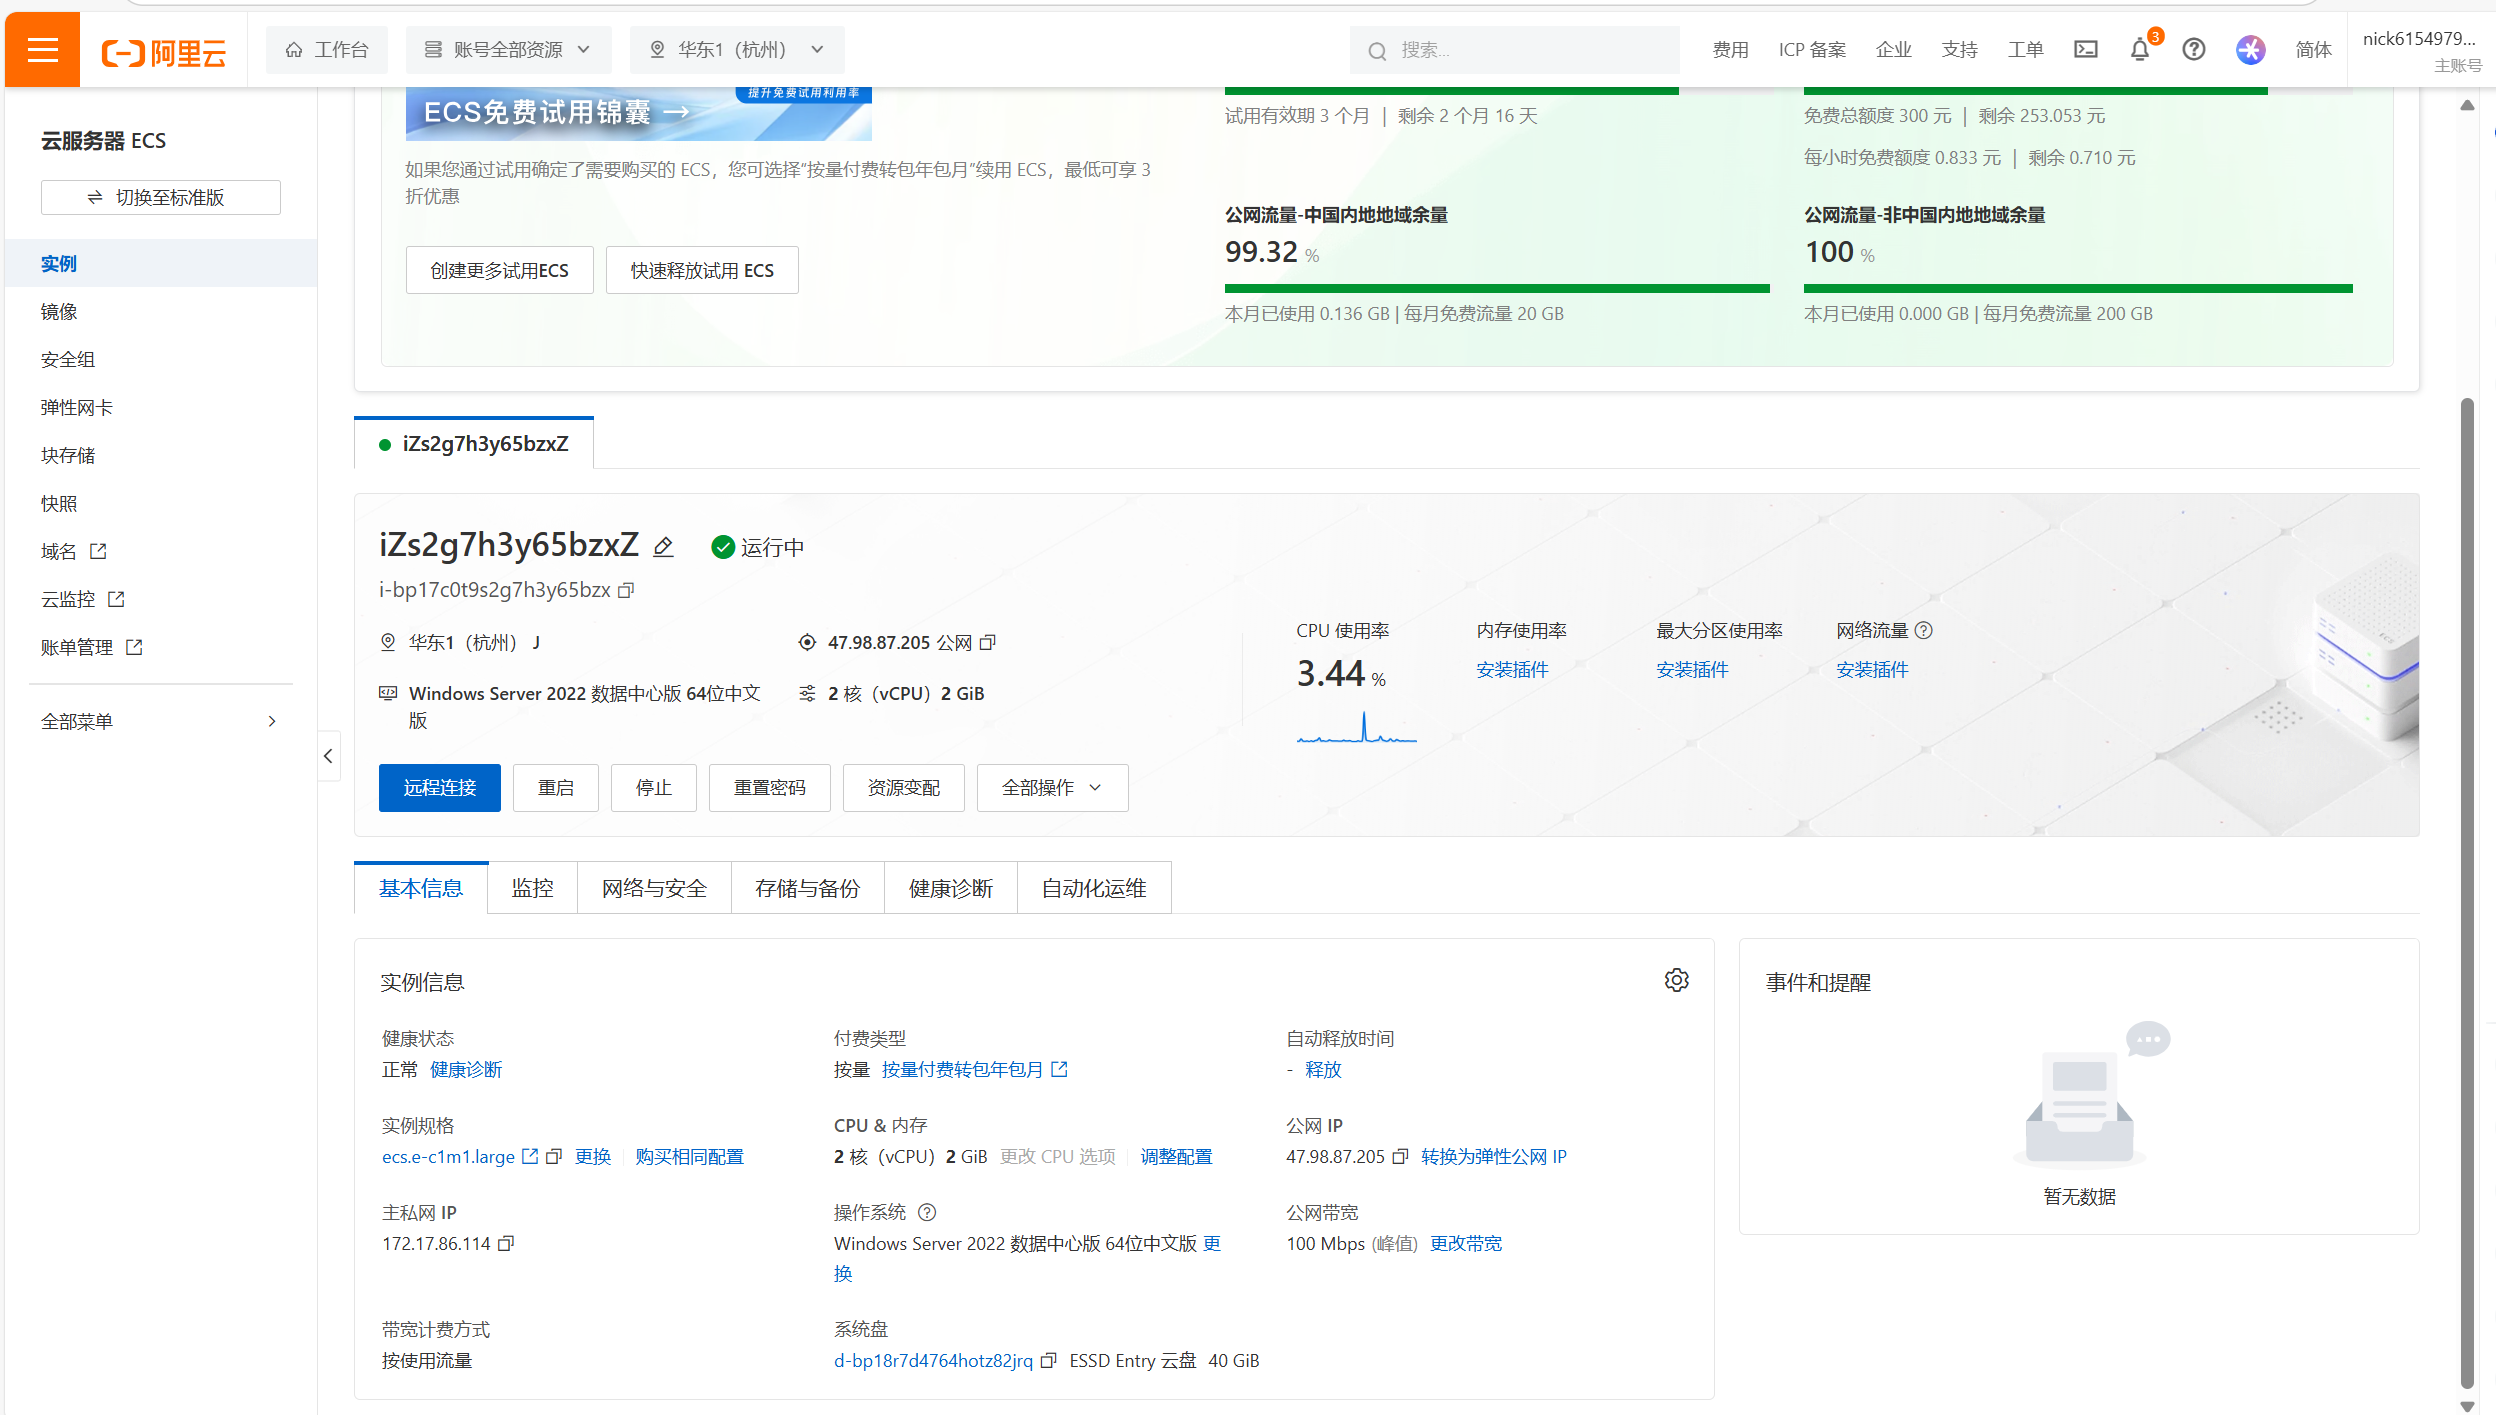Viewport: 2496px width, 1415px height.
Task: Click 释放 link under 自动释放时间
Action: click(1323, 1069)
